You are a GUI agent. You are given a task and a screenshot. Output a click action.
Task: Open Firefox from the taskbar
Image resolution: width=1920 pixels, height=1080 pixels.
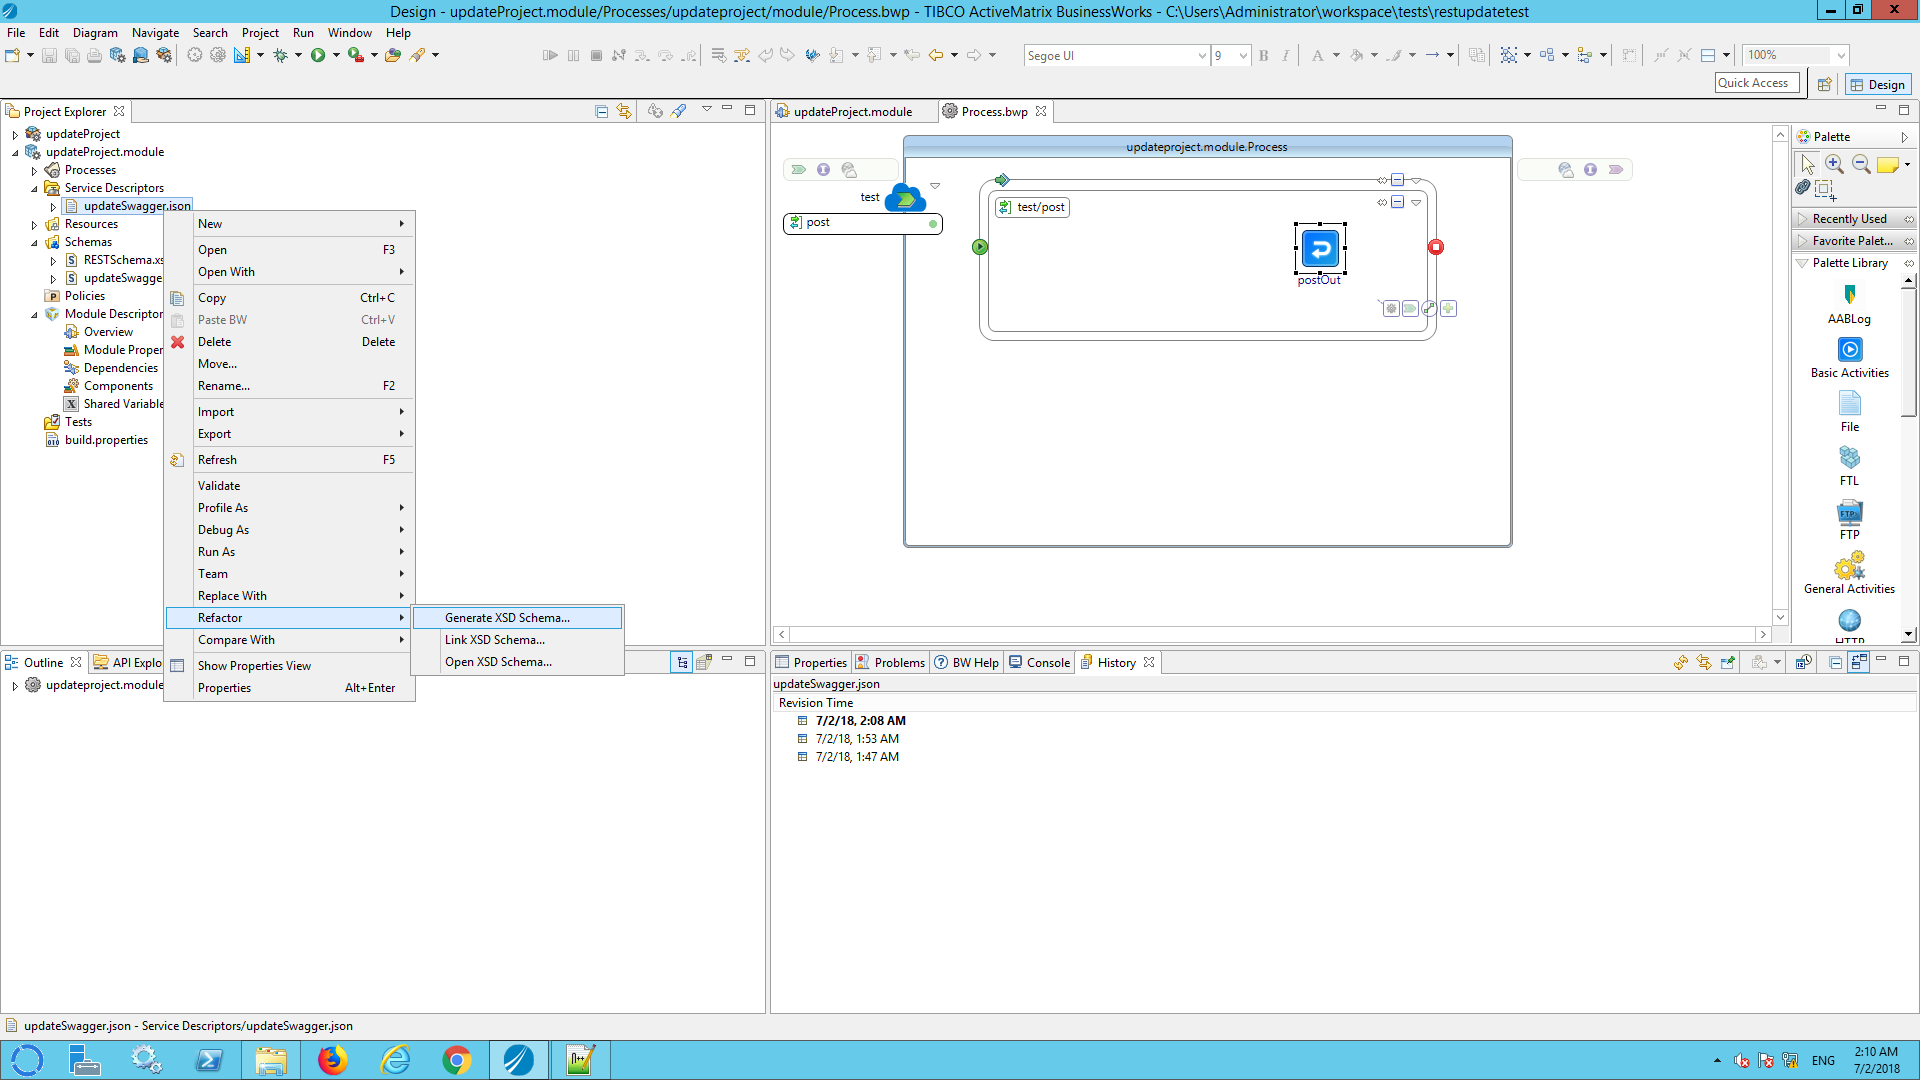tap(332, 1060)
